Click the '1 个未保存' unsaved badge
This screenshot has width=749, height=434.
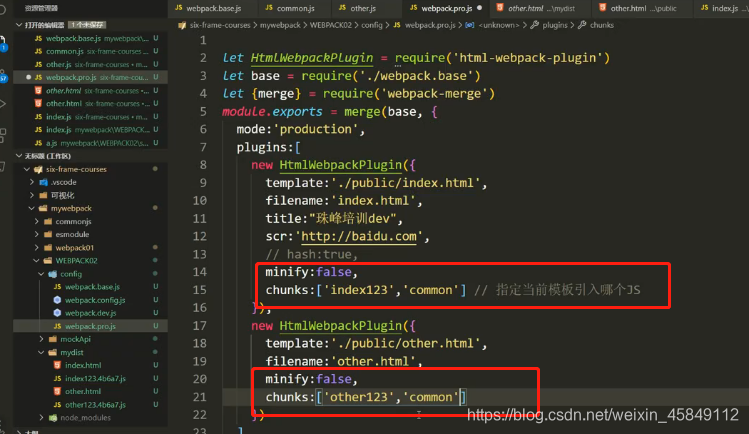pyautogui.click(x=87, y=25)
